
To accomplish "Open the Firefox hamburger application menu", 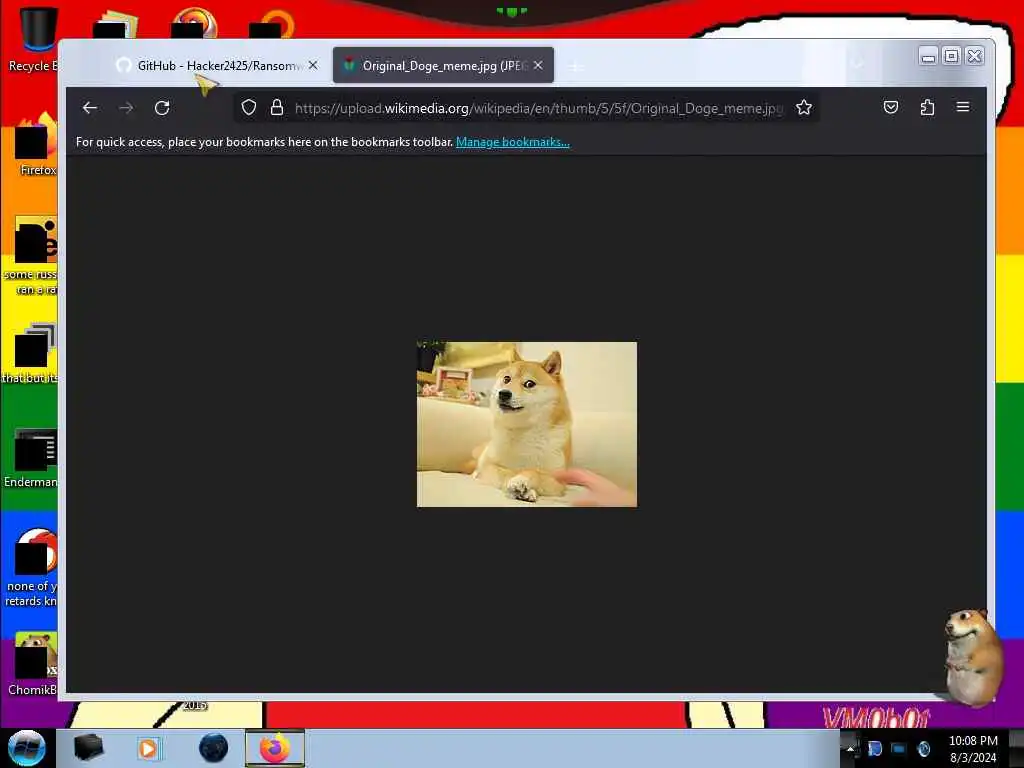I will point(963,107).
